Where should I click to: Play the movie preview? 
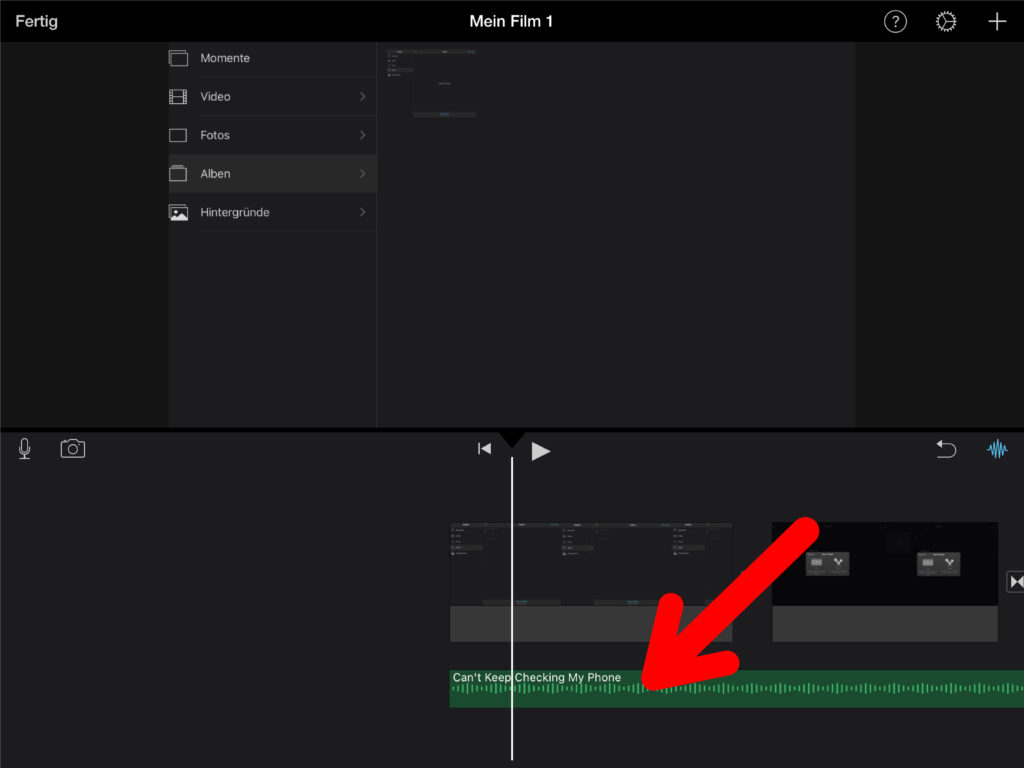(541, 451)
